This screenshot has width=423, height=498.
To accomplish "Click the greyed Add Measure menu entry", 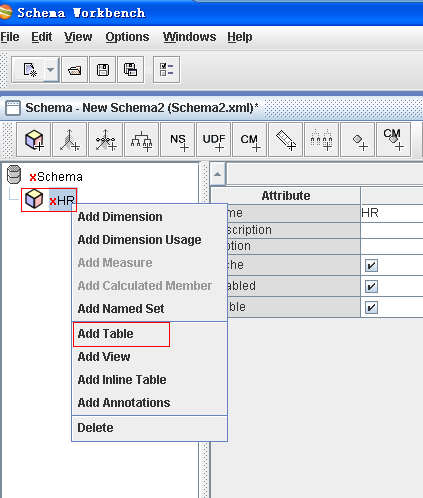I will [x=149, y=263].
